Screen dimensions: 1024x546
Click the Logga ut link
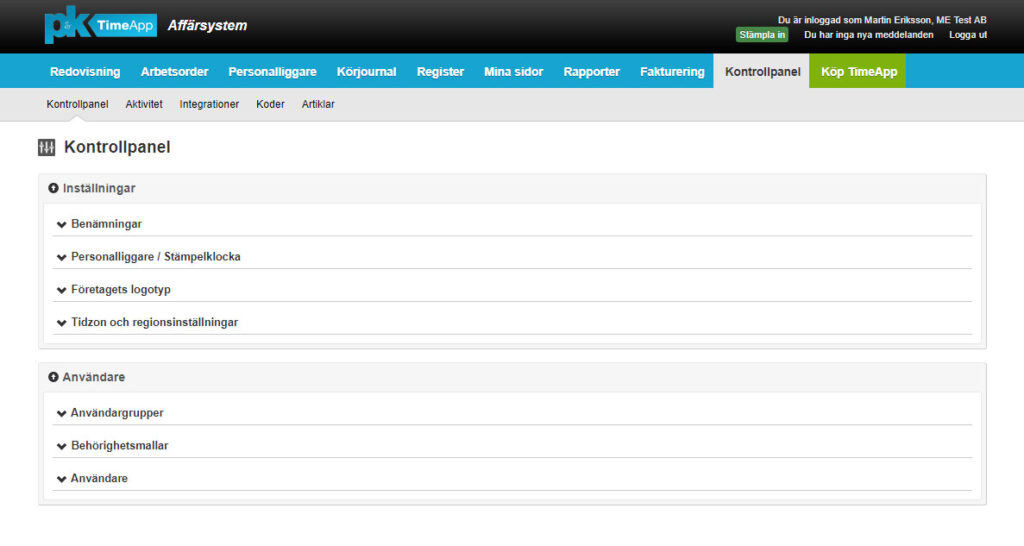[x=968, y=35]
